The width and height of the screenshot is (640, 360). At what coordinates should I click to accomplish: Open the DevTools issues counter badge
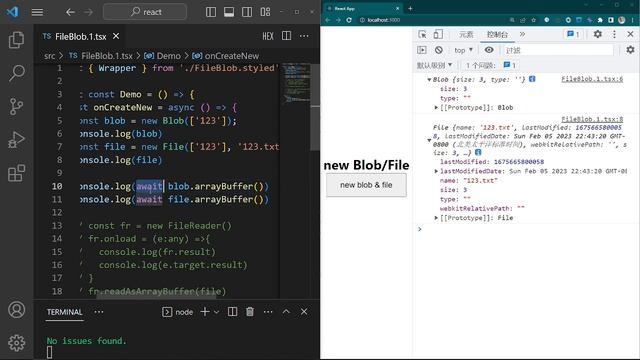tap(573, 34)
